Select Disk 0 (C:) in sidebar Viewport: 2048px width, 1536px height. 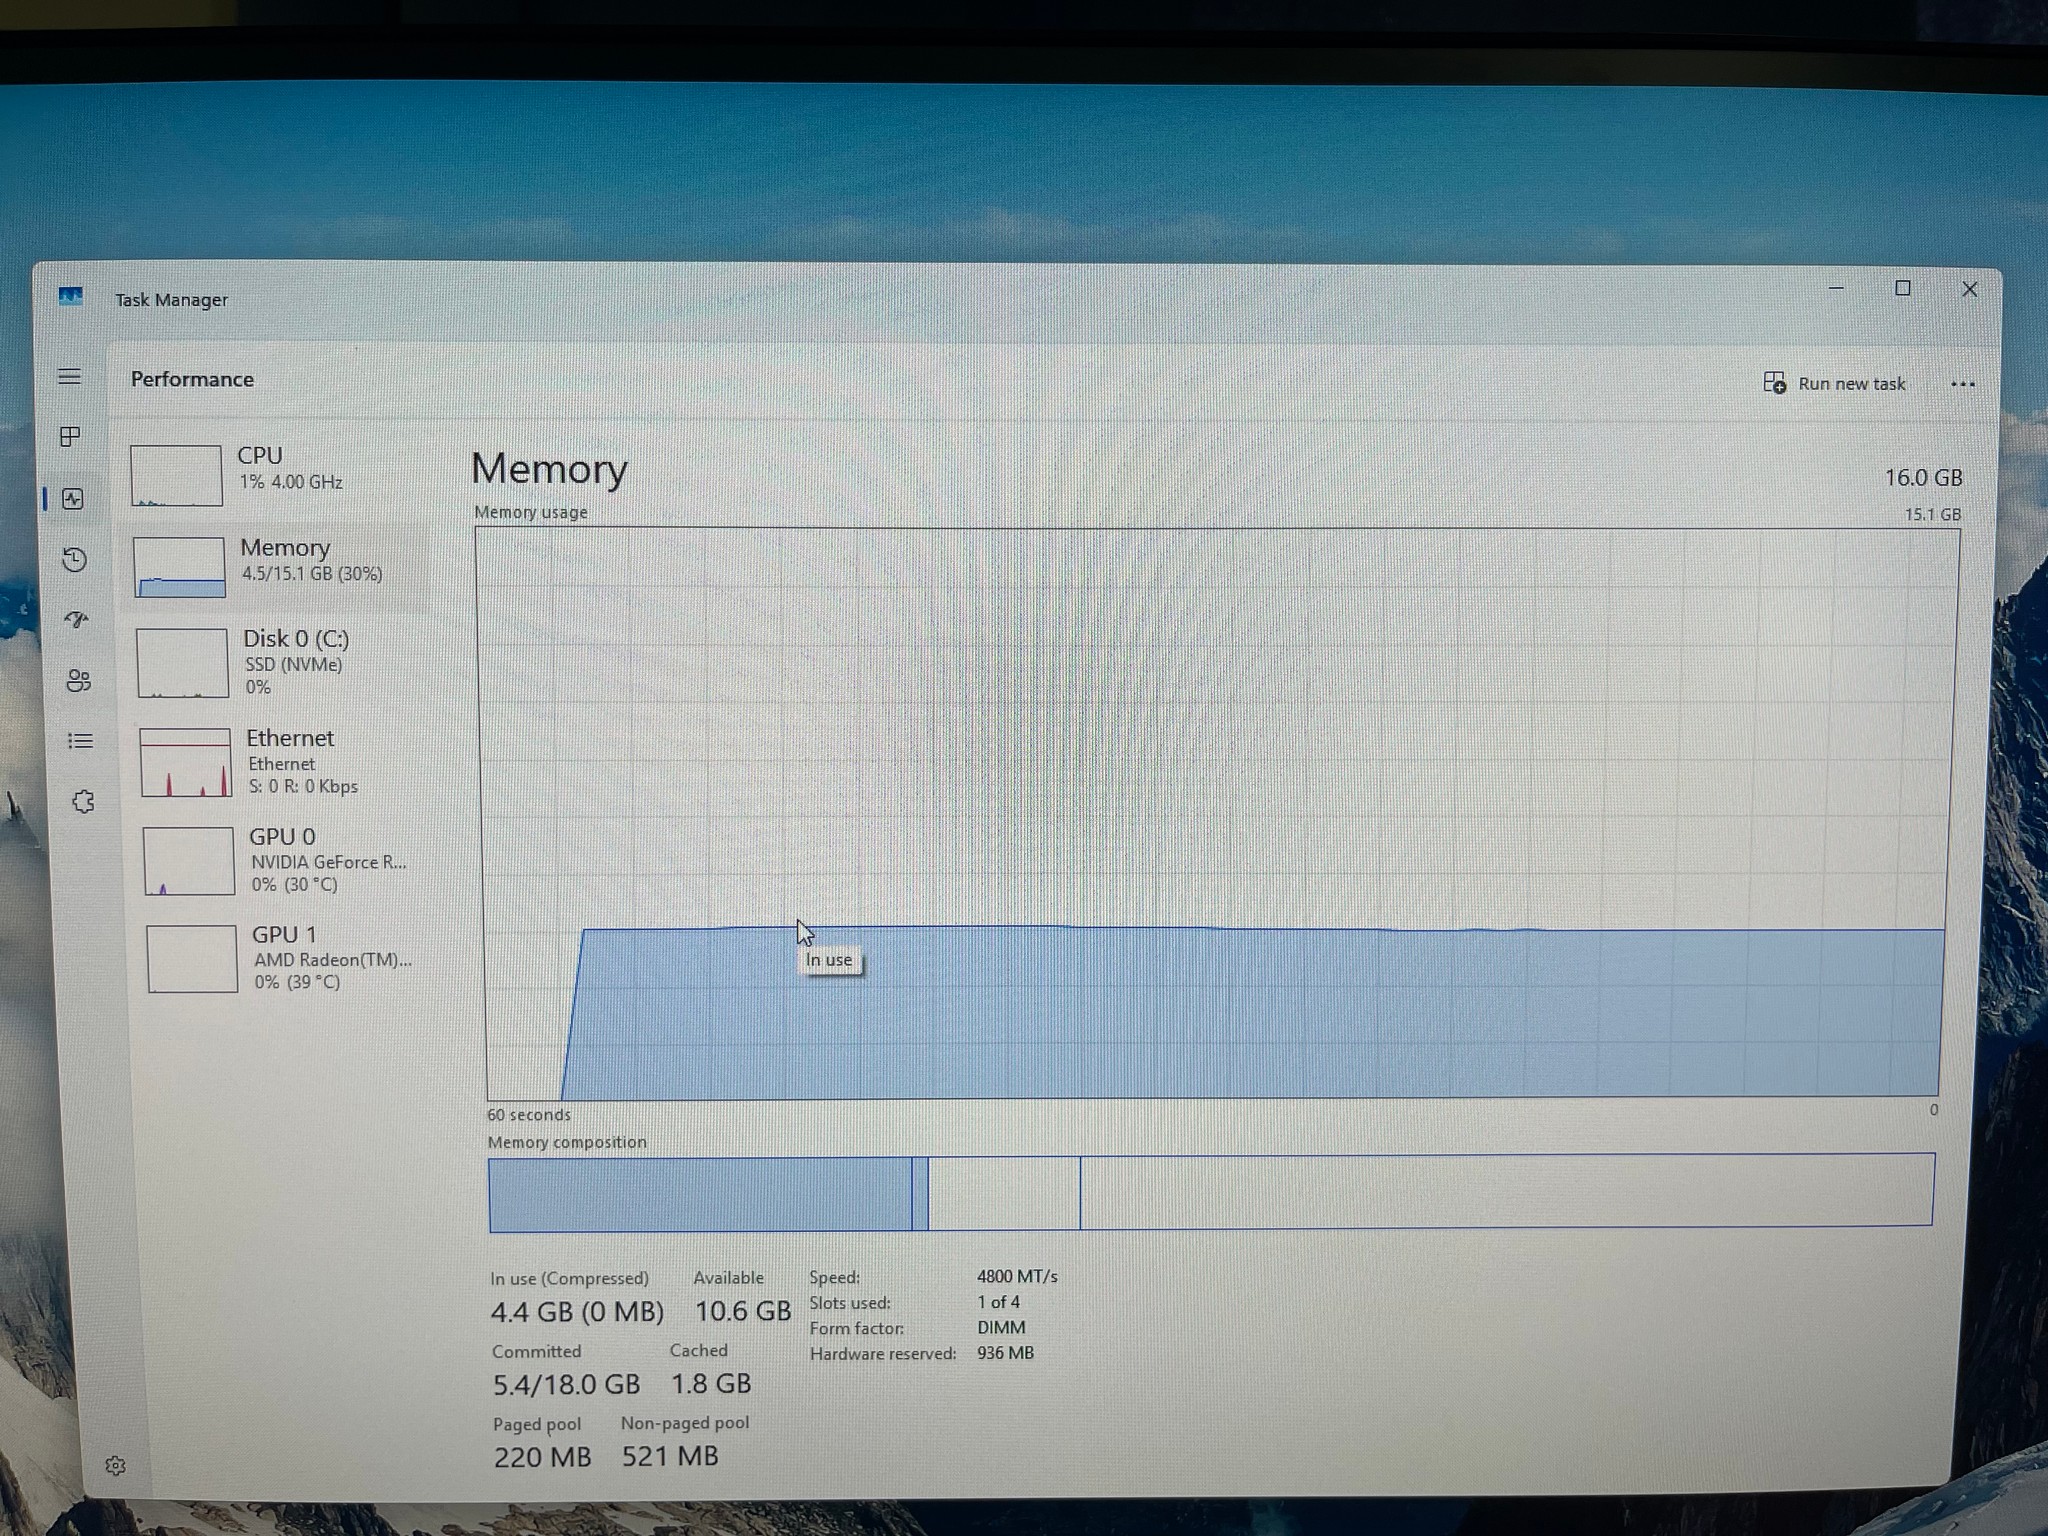(282, 662)
